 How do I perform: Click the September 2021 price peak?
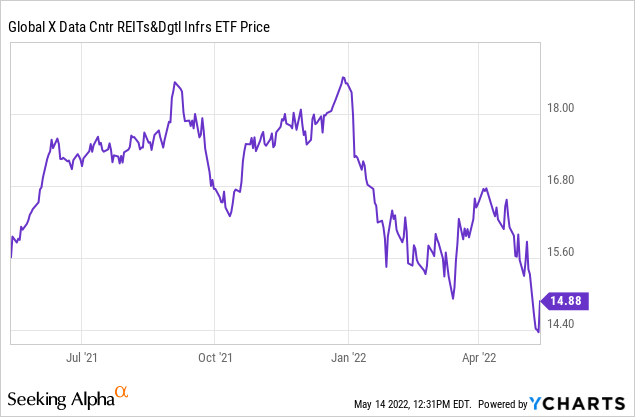coord(175,81)
